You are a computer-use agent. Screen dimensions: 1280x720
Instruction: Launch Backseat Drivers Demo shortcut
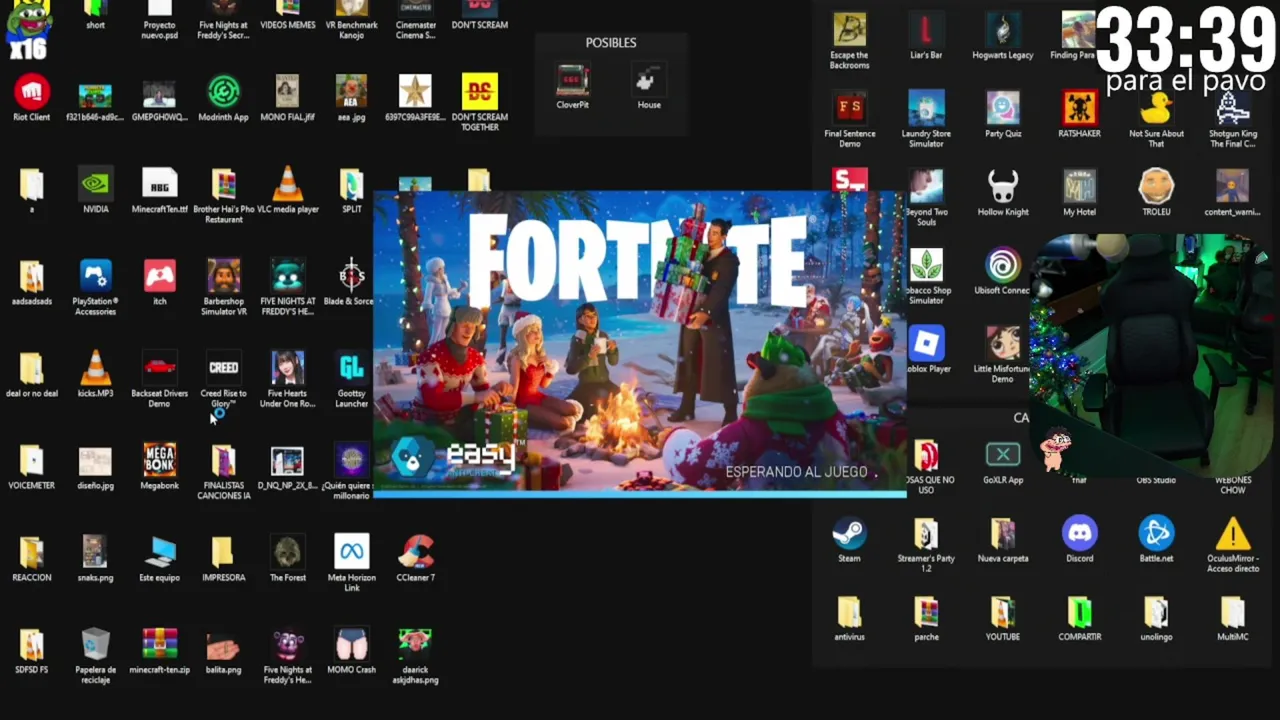tap(159, 369)
